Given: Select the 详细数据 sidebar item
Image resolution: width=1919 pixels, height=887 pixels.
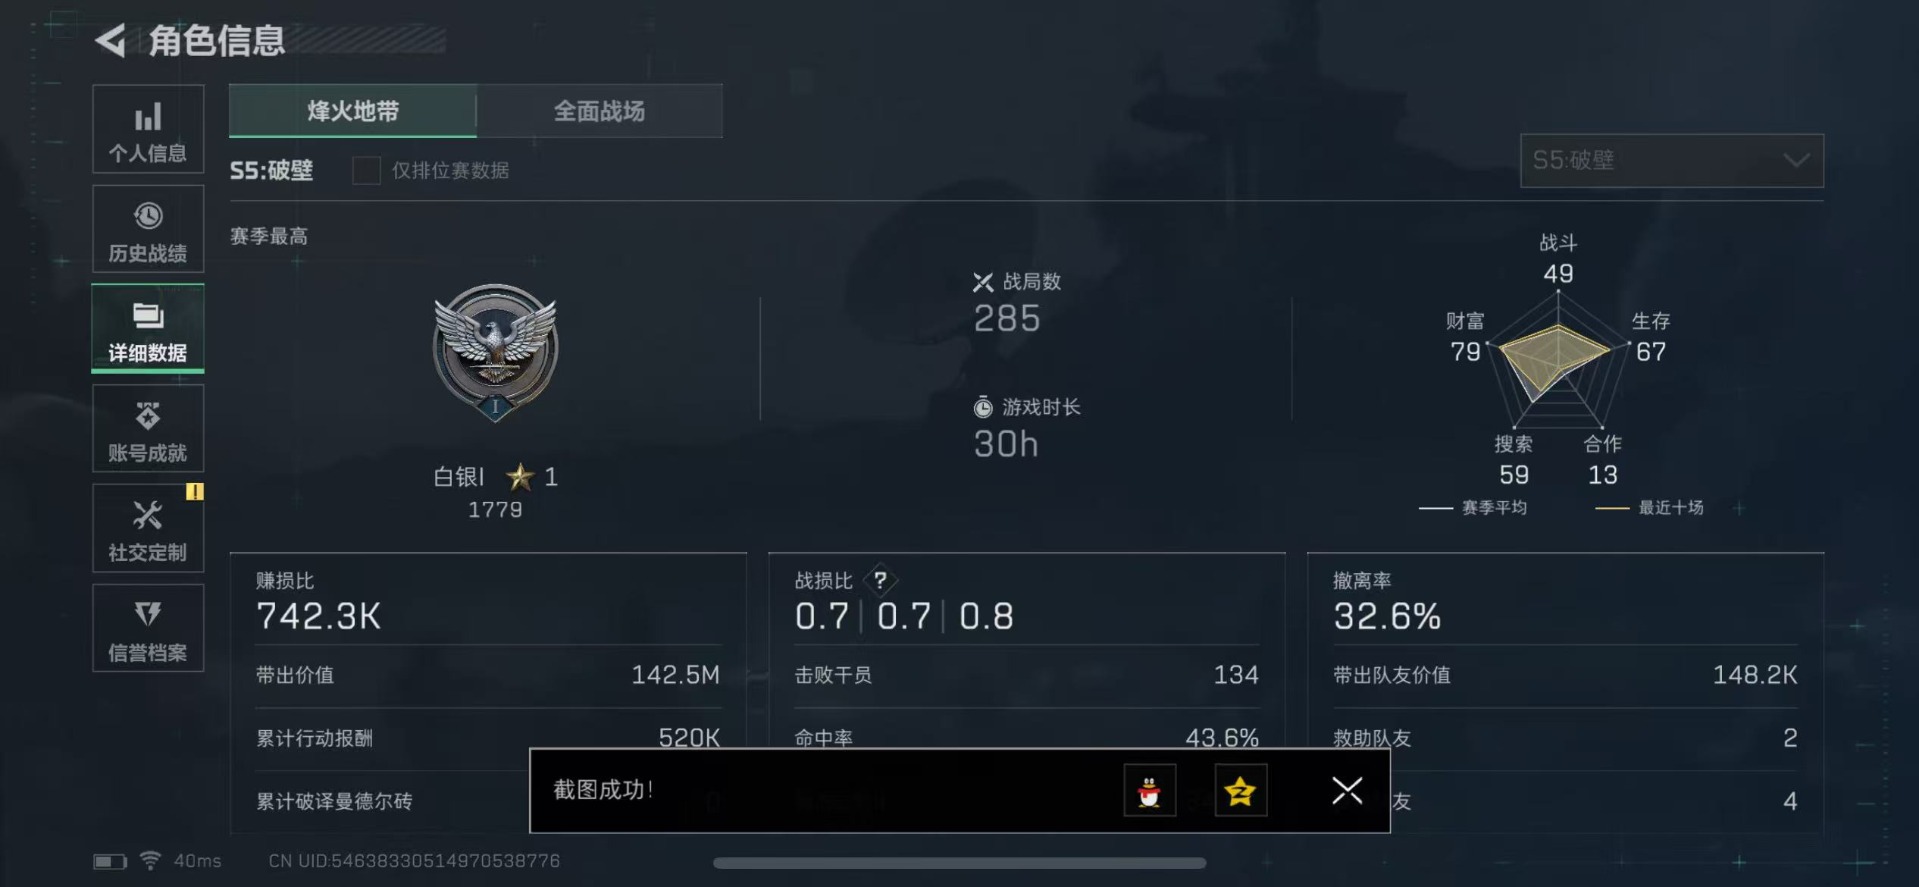Looking at the screenshot, I should [148, 329].
